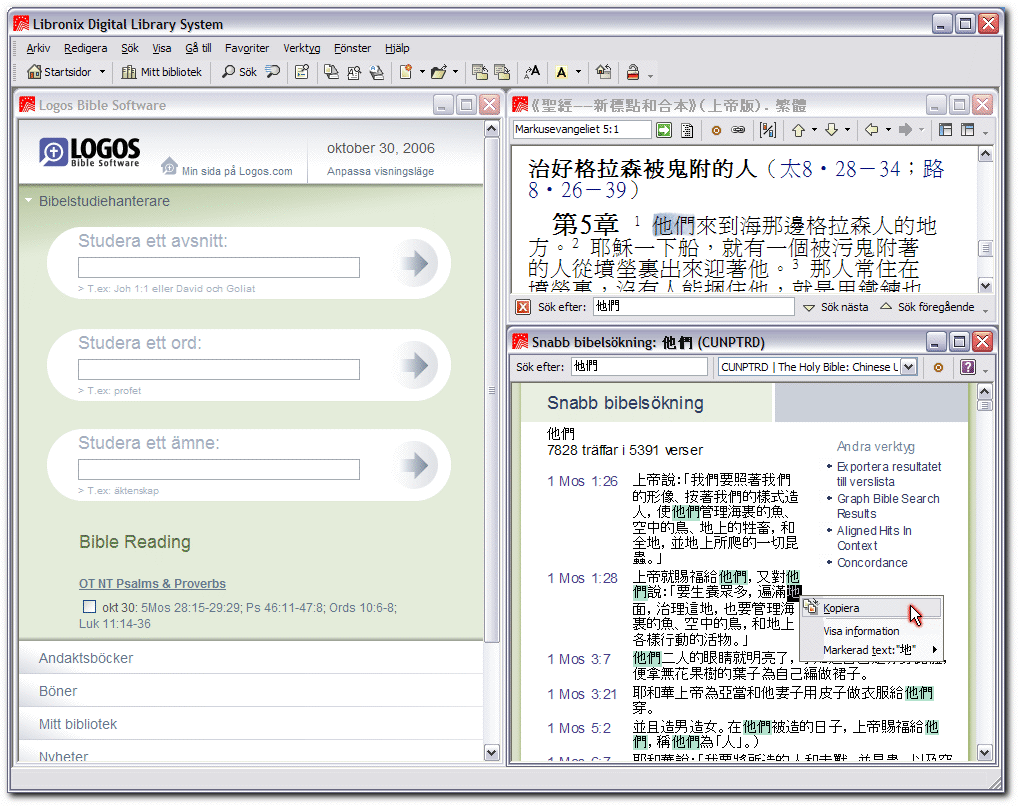Image resolution: width=1018 pixels, height=806 pixels.
Task: Click scroll-down arrow of the search results pane
Action: (x=985, y=753)
